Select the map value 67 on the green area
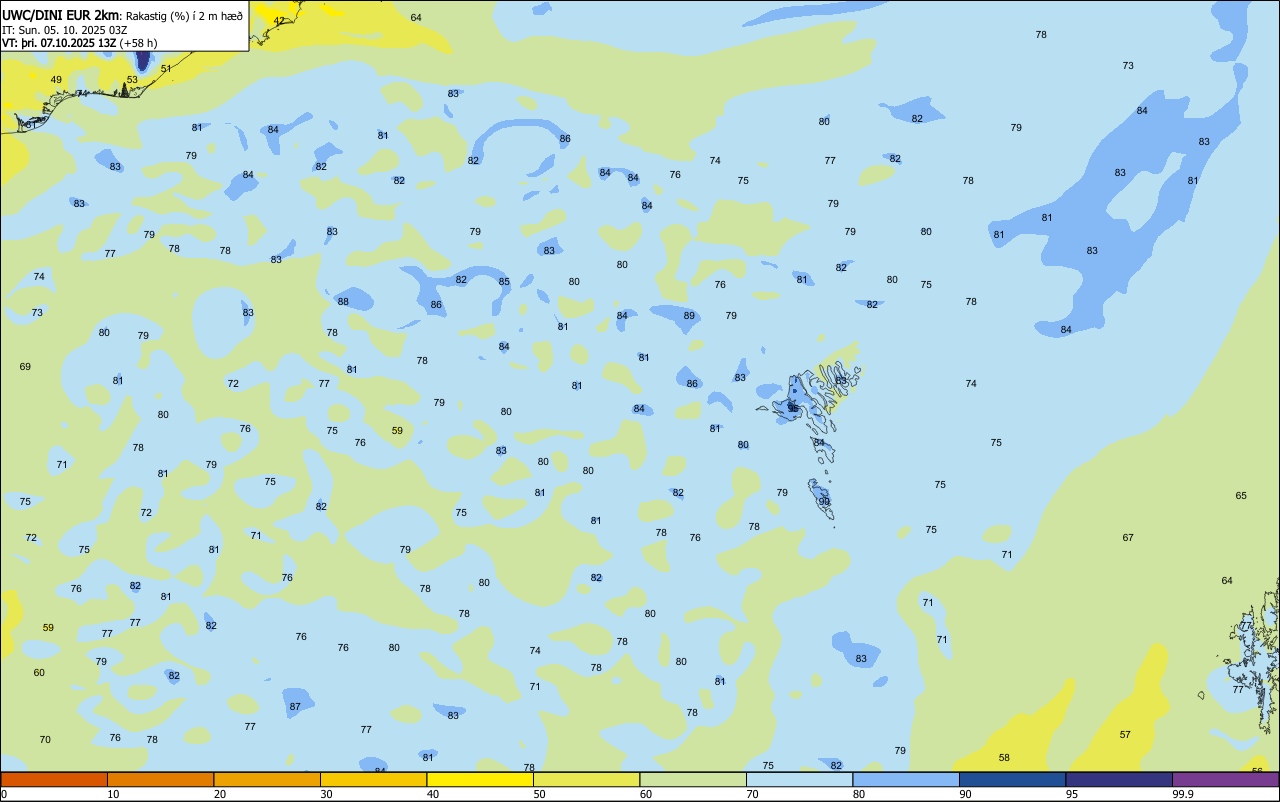Screen dimensions: 1280x802 coord(1128,538)
